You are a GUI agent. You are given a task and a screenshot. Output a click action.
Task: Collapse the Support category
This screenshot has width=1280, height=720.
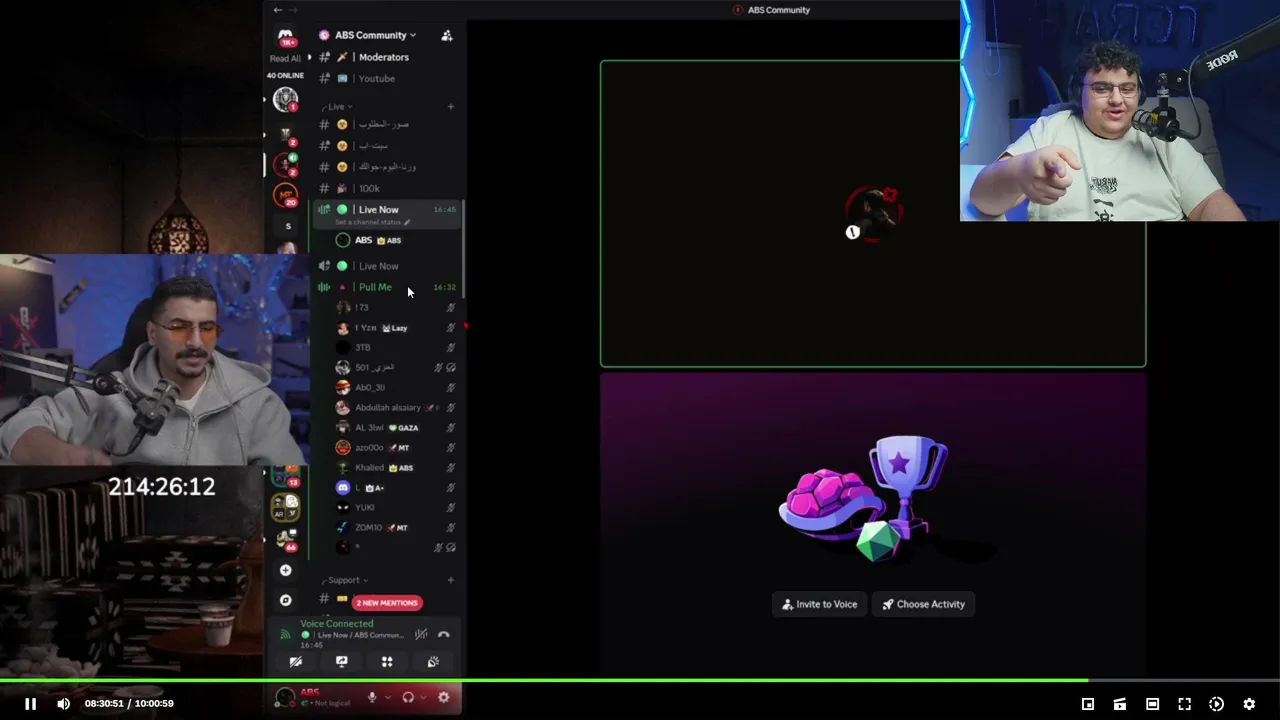(345, 580)
